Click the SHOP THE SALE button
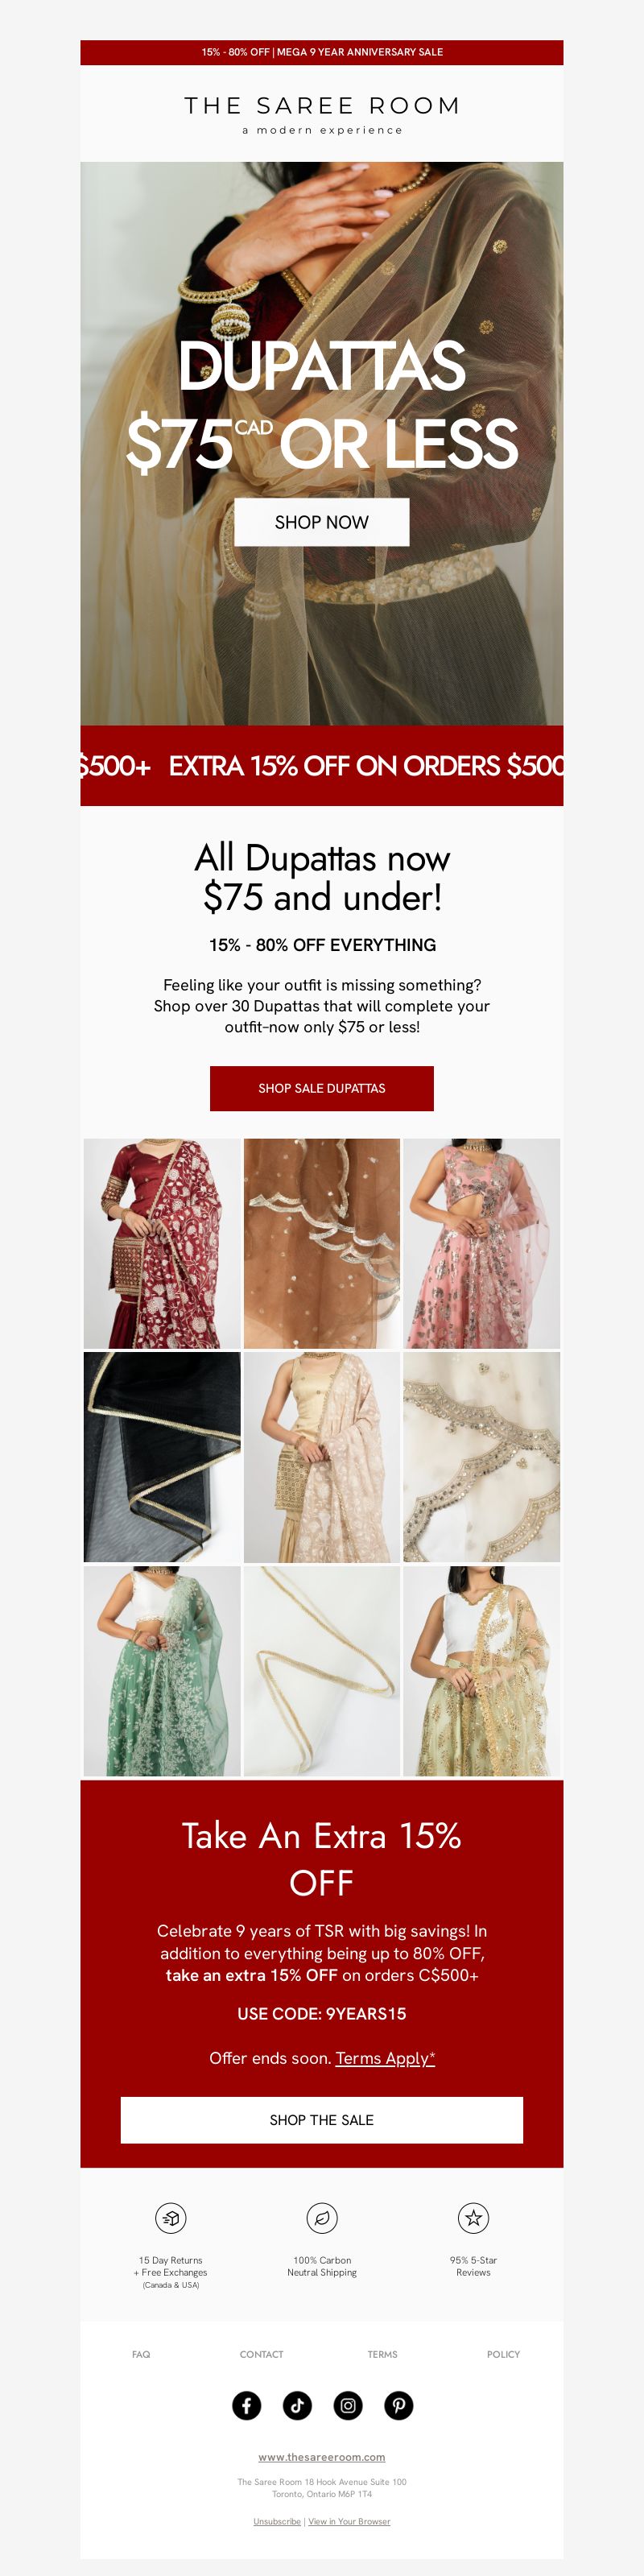 [x=322, y=2120]
